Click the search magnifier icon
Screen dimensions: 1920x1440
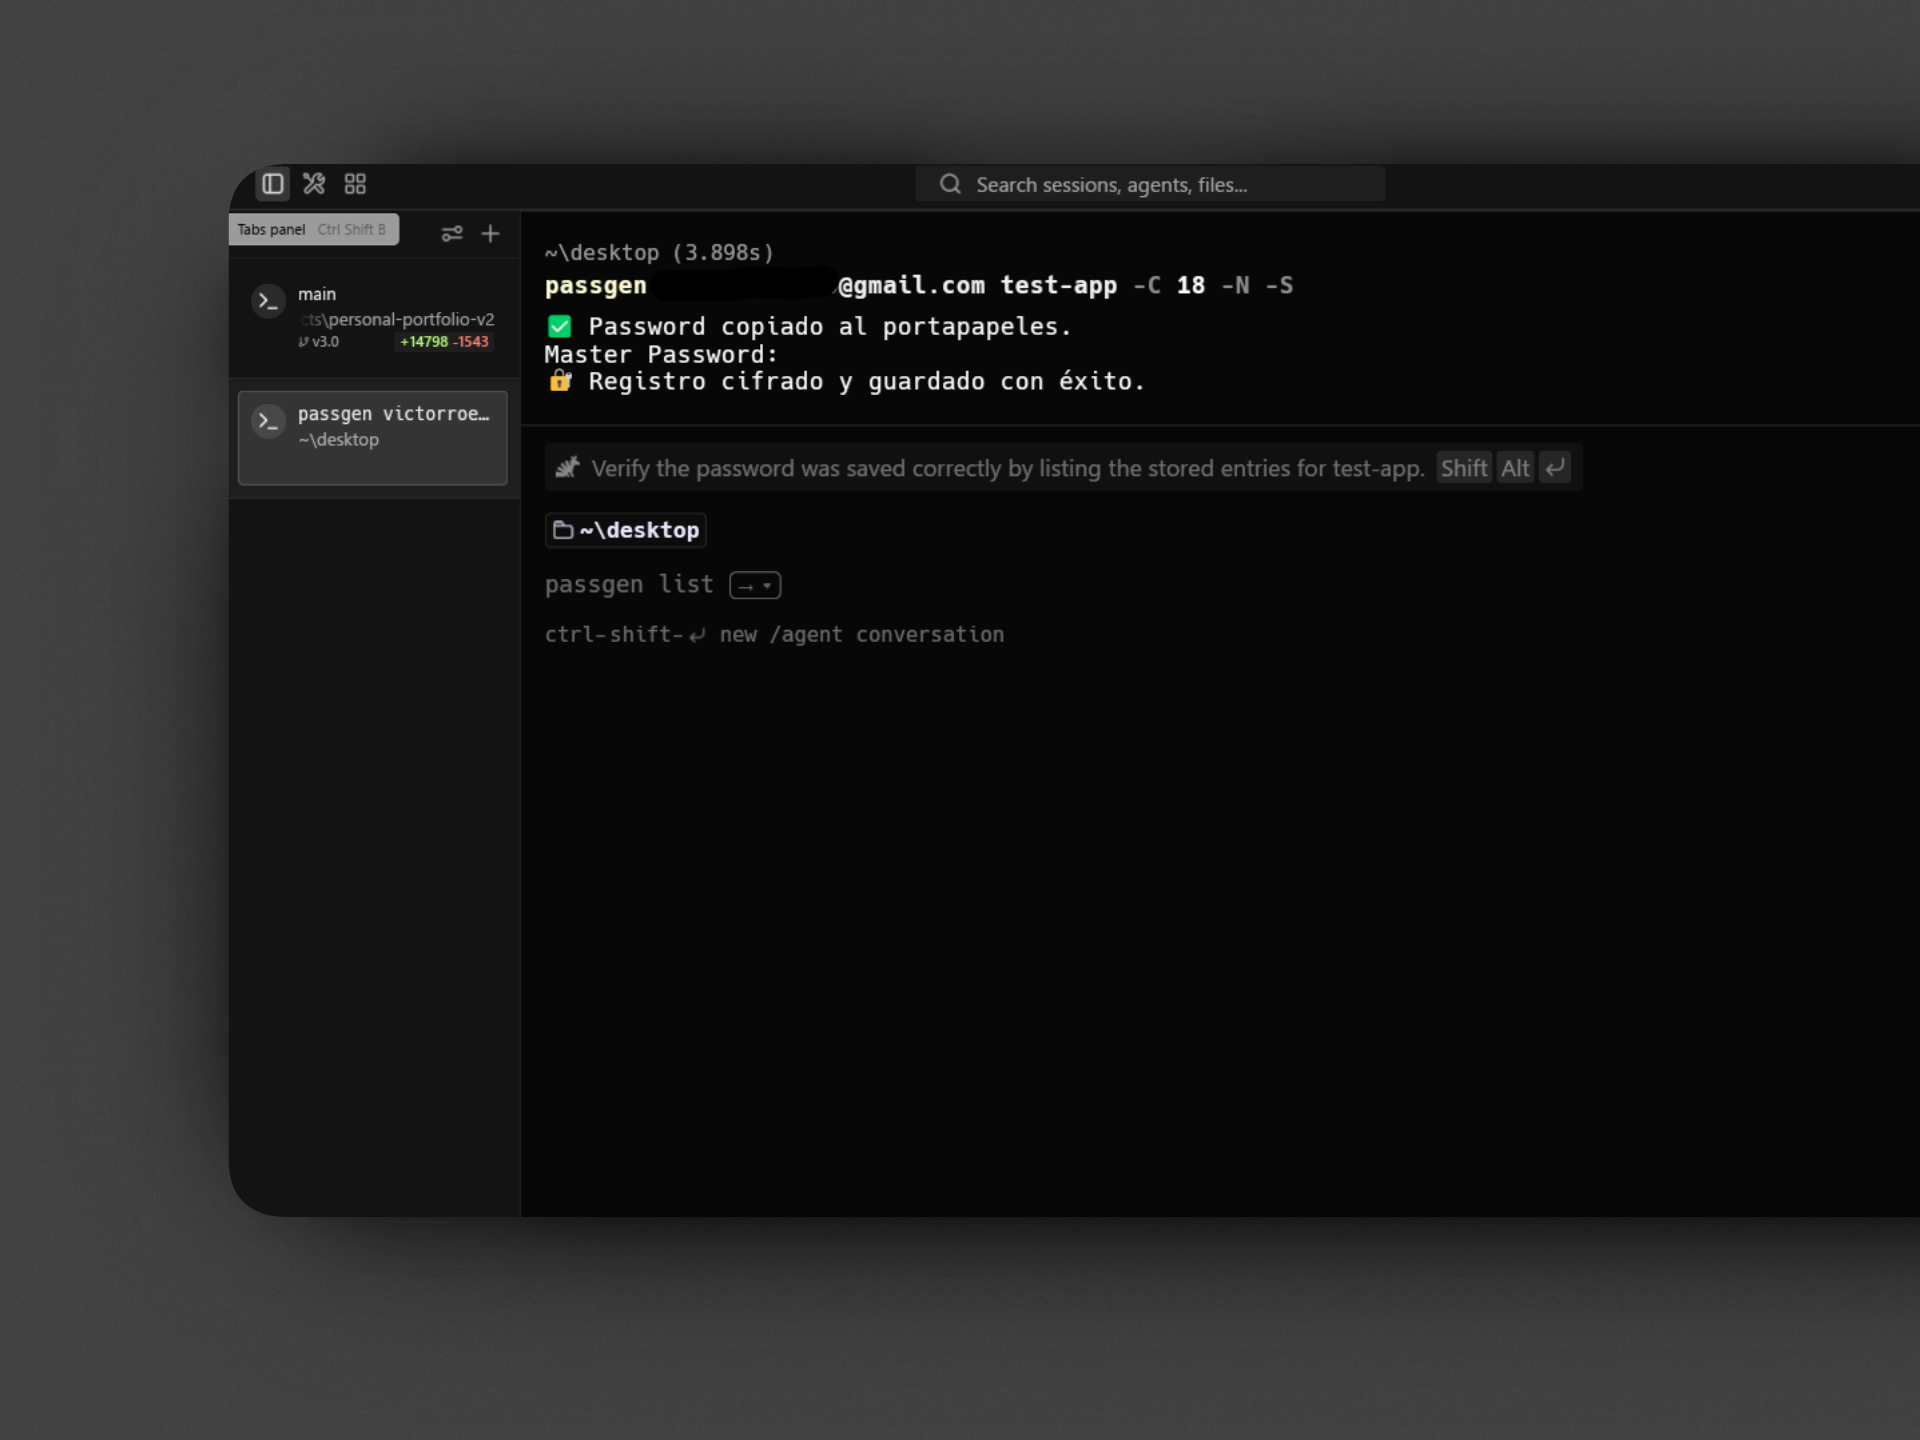[x=950, y=184]
